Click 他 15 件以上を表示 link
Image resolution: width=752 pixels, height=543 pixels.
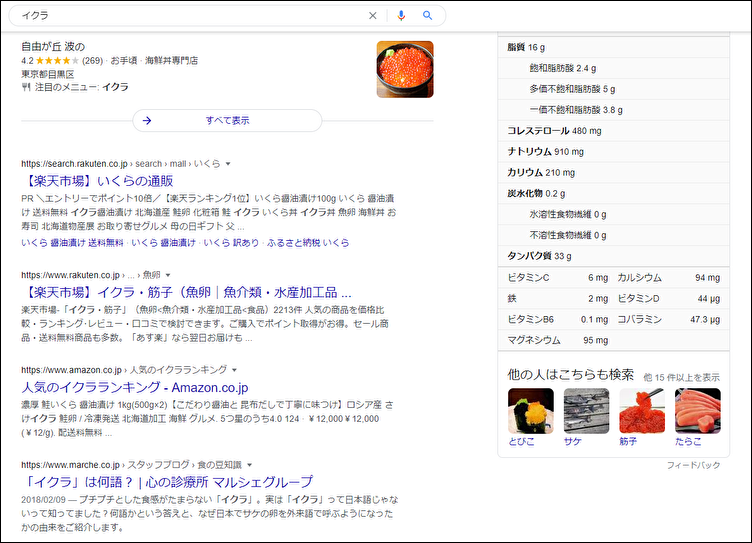(x=682, y=378)
